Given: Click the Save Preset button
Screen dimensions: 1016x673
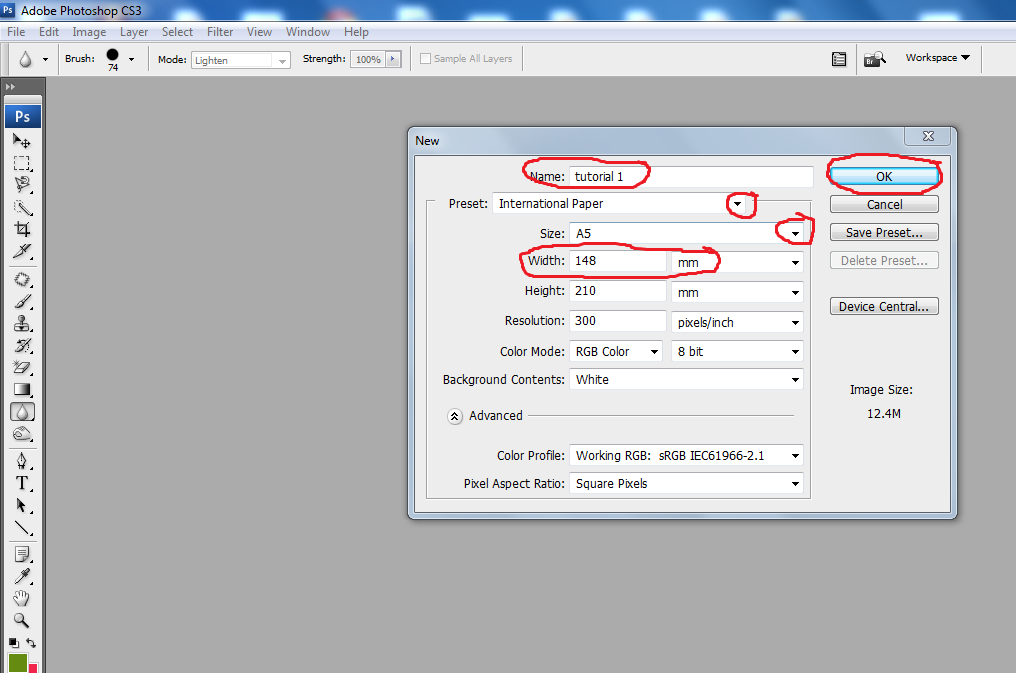Looking at the screenshot, I should click(x=884, y=233).
